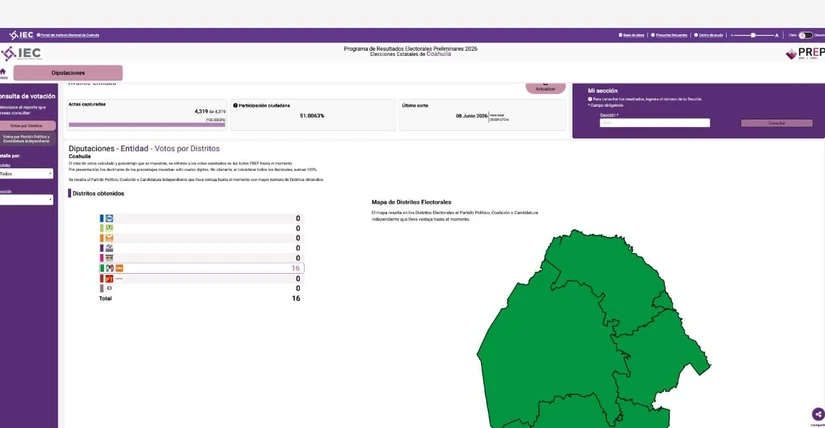Click the Participación ciudadana info icon
The image size is (825, 428).
(x=235, y=105)
